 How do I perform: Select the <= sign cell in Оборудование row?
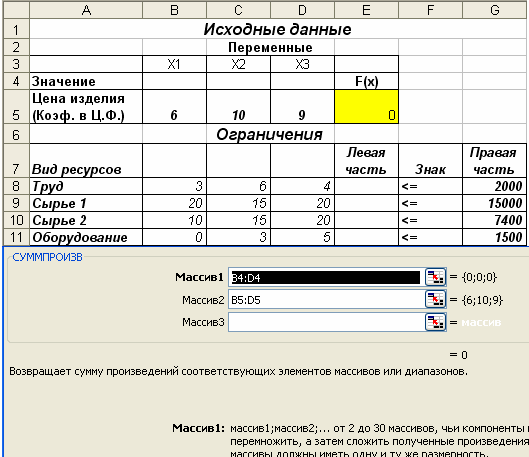[x=430, y=237]
